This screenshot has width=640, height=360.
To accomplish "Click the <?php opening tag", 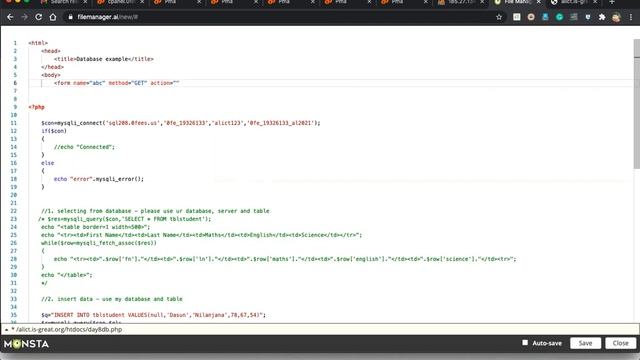I will click(x=36, y=107).
